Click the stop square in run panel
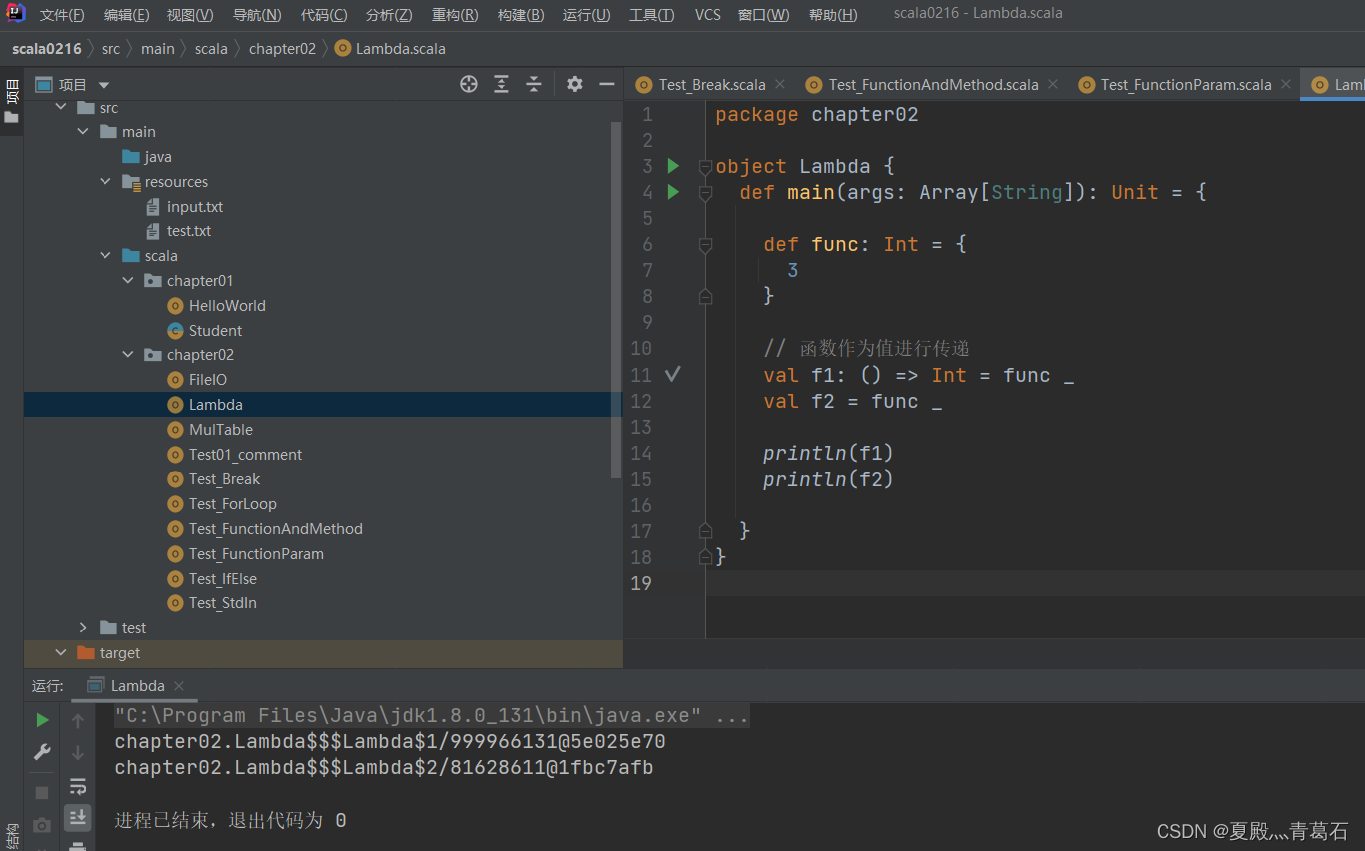1365x851 pixels. (42, 792)
